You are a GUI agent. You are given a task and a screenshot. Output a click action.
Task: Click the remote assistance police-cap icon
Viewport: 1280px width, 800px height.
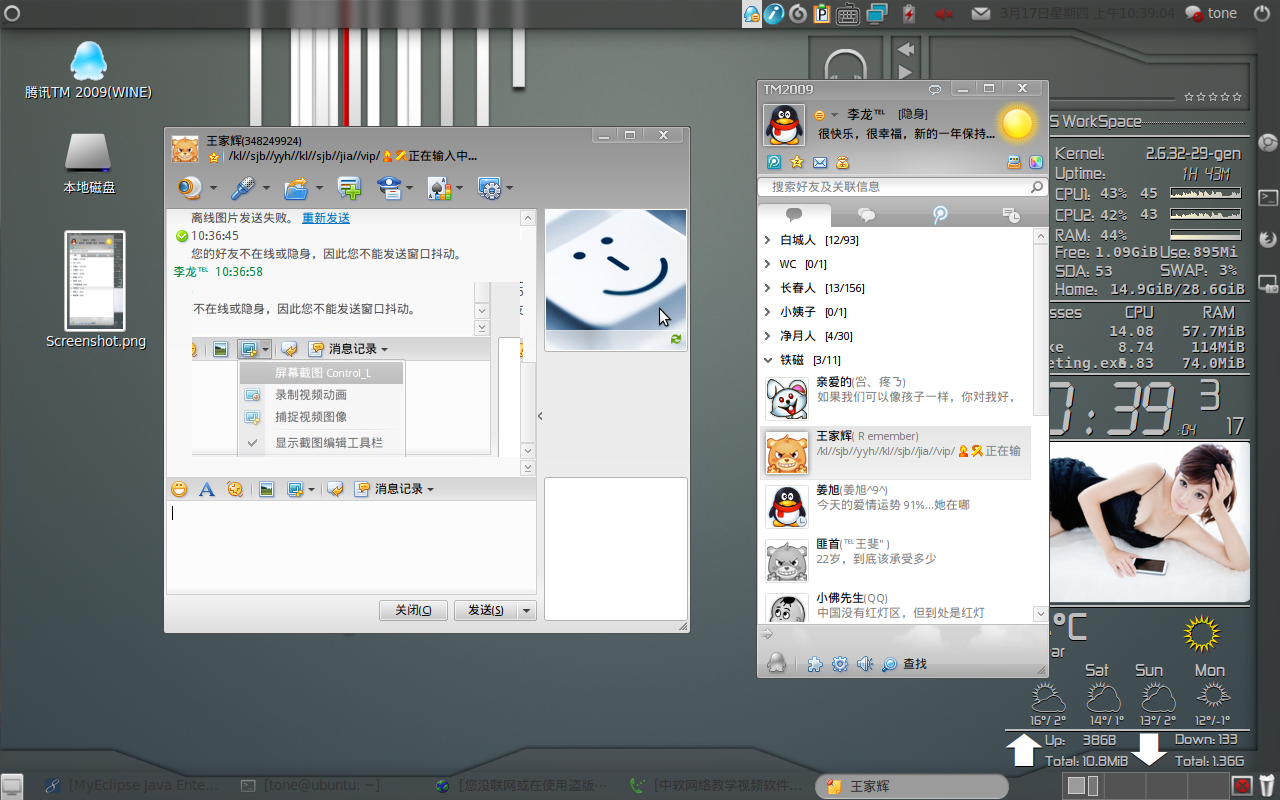(x=388, y=188)
